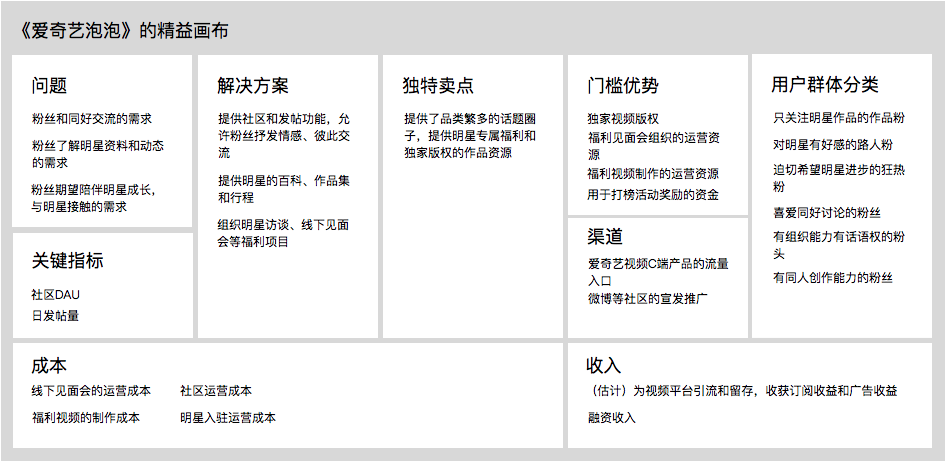Click 对明星有好感的路人粉 item
This screenshot has height=462, width=946.
pyautogui.click(x=833, y=145)
